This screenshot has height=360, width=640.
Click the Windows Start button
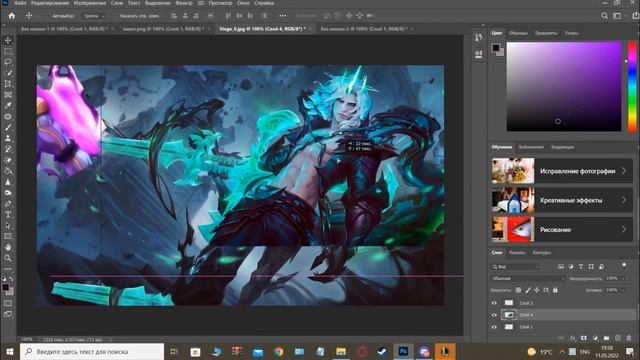[x=9, y=351]
